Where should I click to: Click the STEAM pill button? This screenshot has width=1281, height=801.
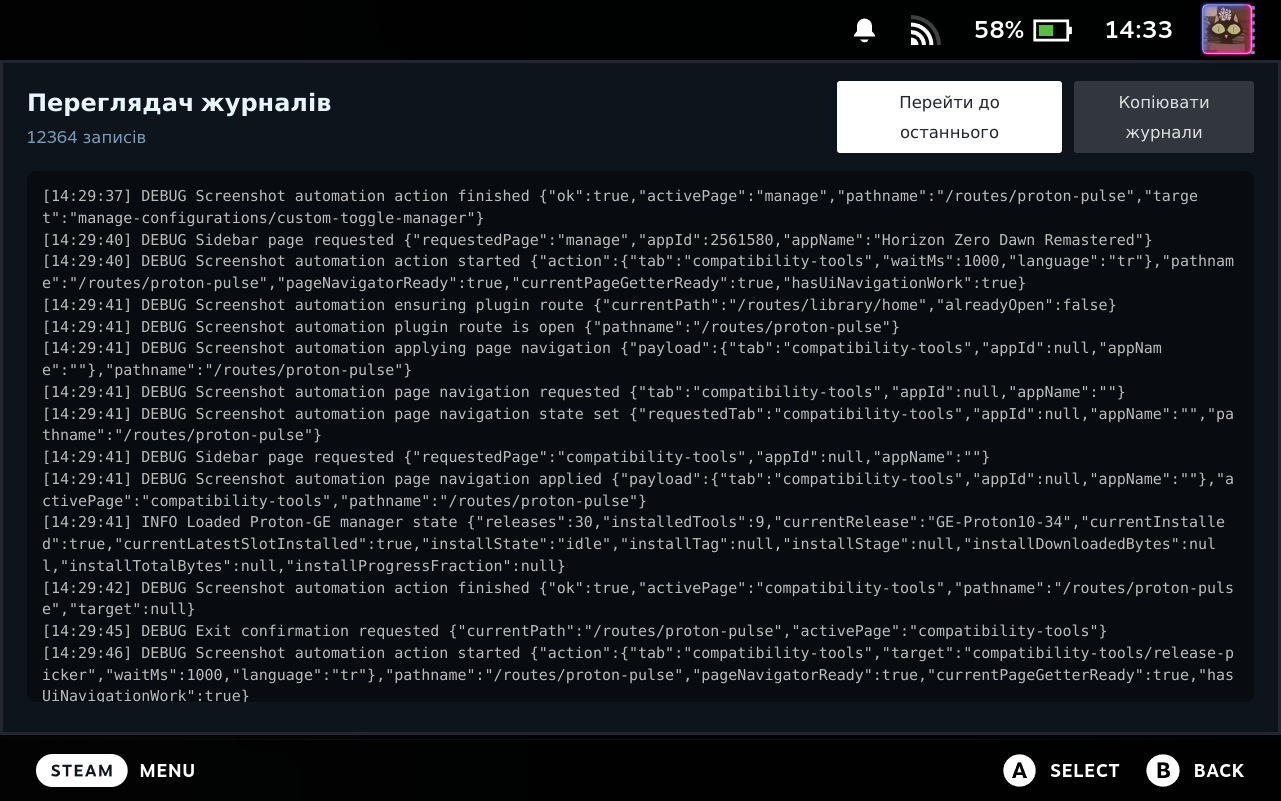82,771
